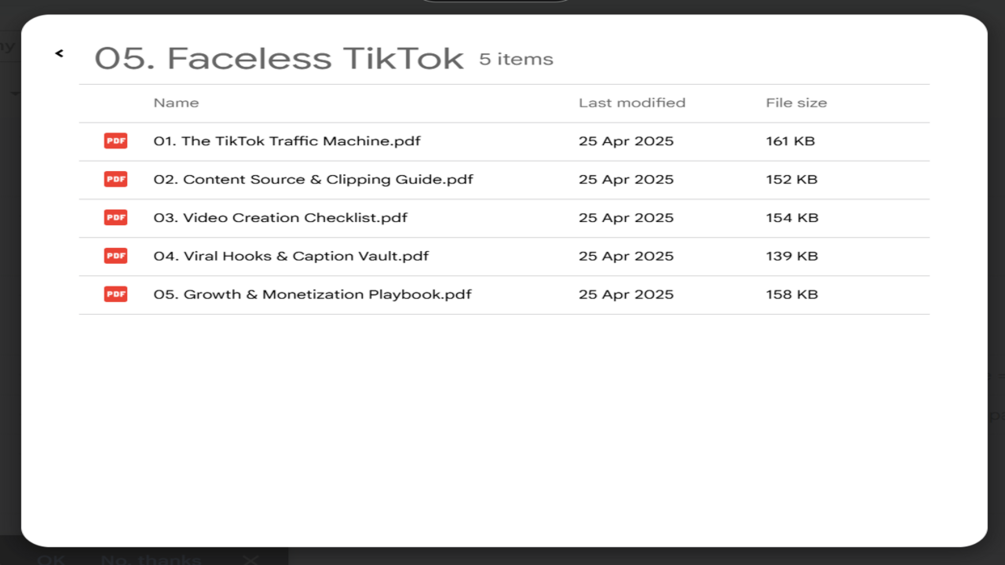The height and width of the screenshot is (565, 1005).
Task: Open 05. Growth & Monetization Playbook.pdf
Action: [x=312, y=295]
